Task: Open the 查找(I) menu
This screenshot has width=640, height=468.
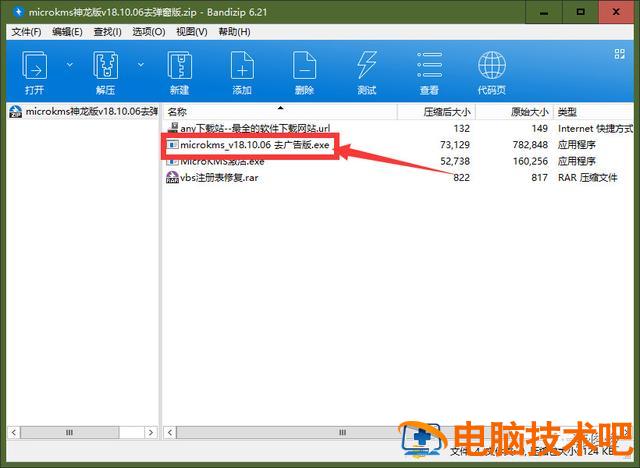Action: [x=107, y=32]
